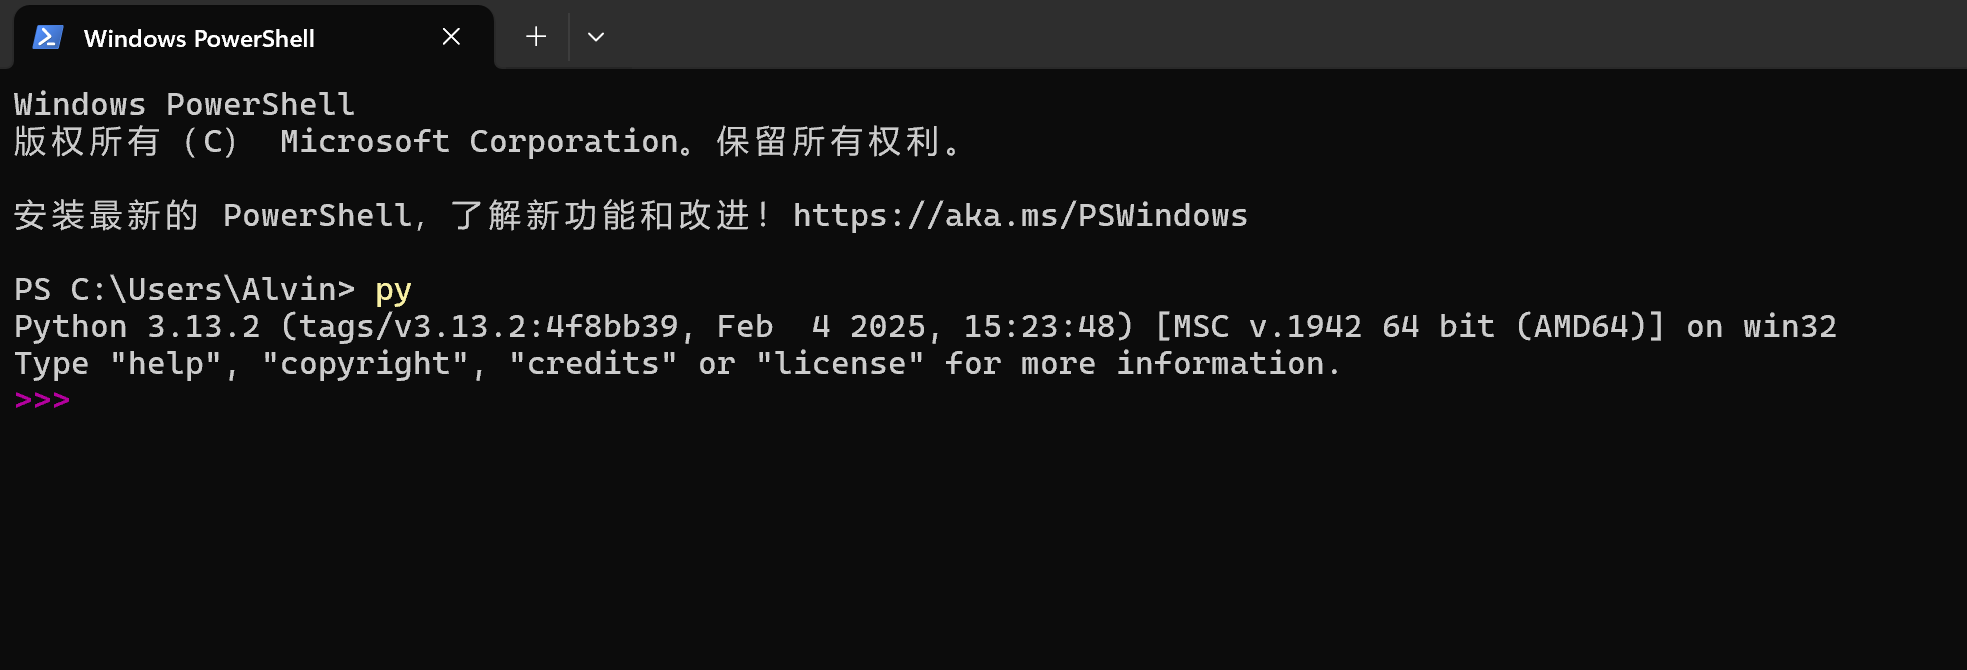Close the Windows PowerShell tab

(x=451, y=37)
